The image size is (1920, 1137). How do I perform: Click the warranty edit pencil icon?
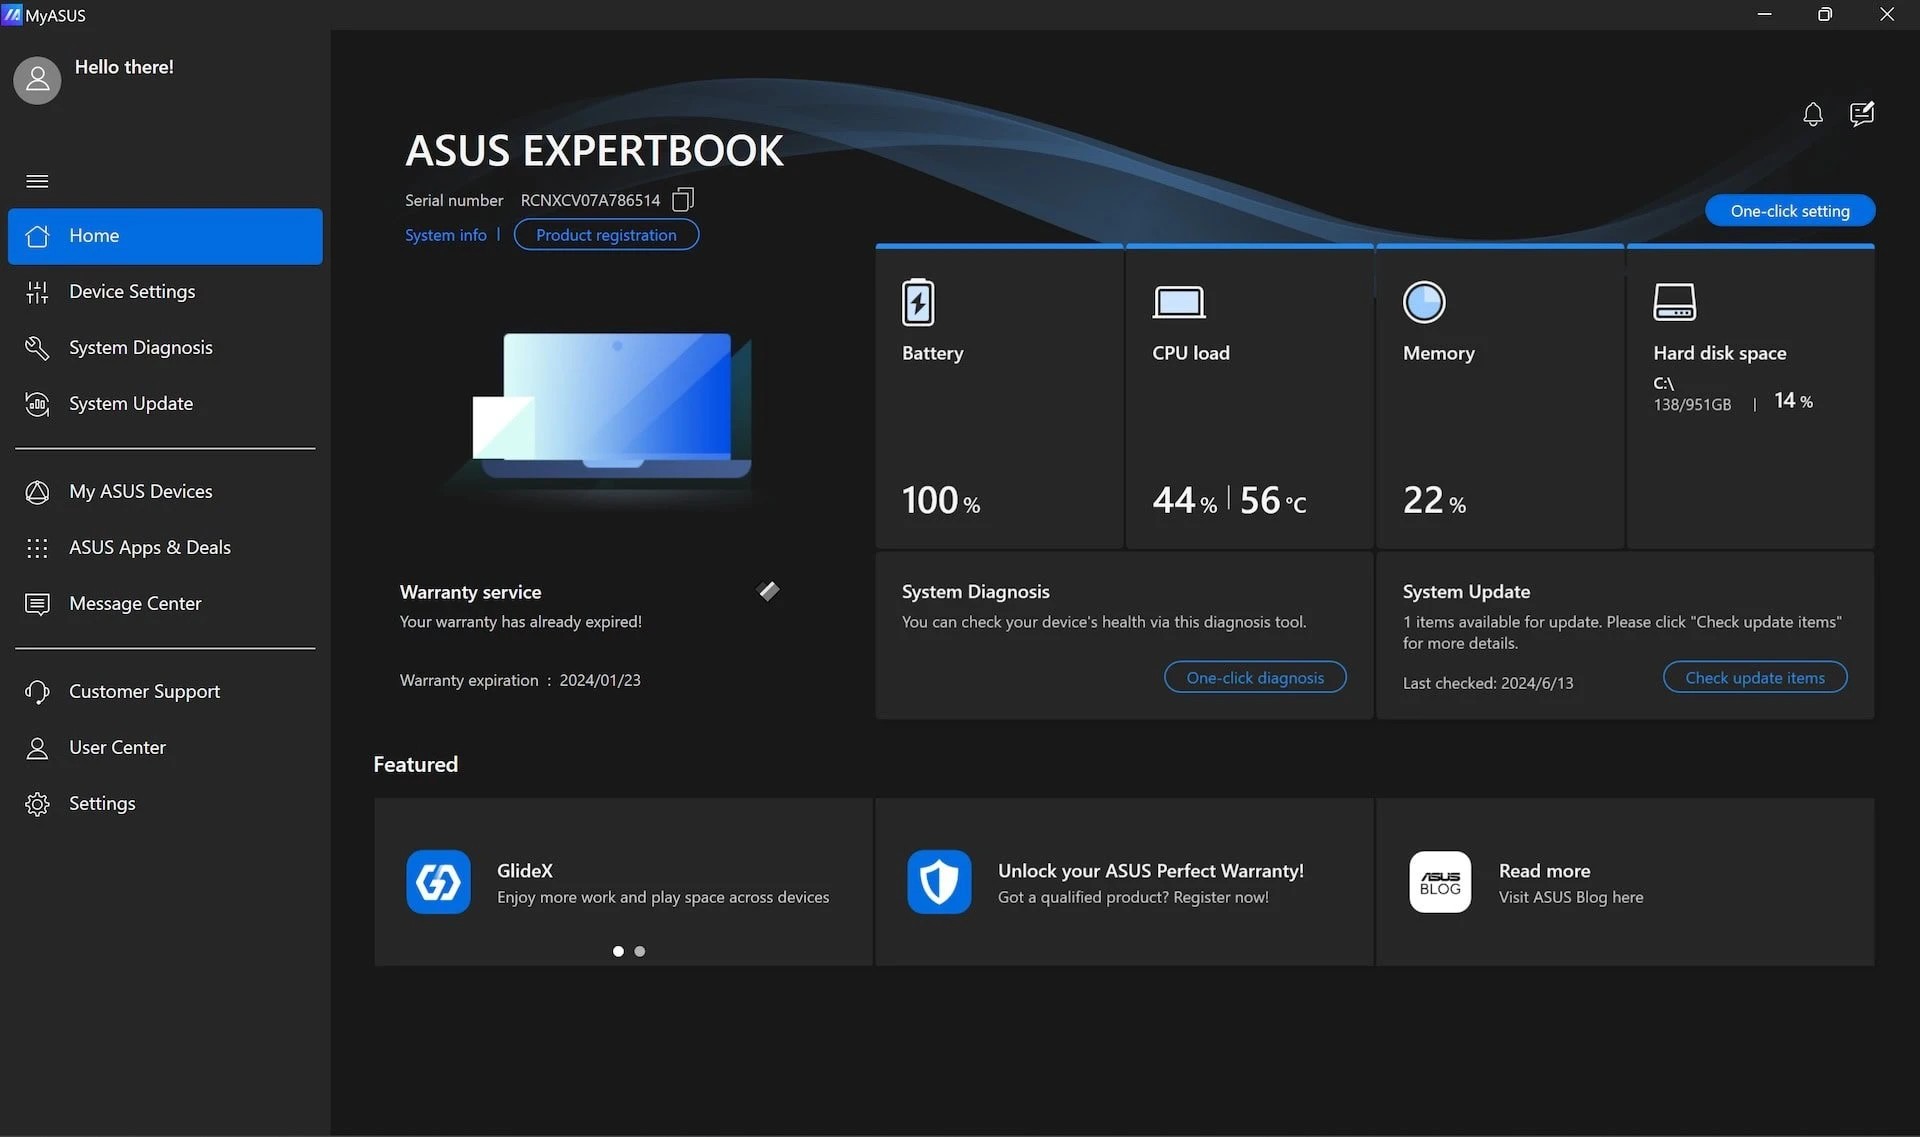pos(768,591)
